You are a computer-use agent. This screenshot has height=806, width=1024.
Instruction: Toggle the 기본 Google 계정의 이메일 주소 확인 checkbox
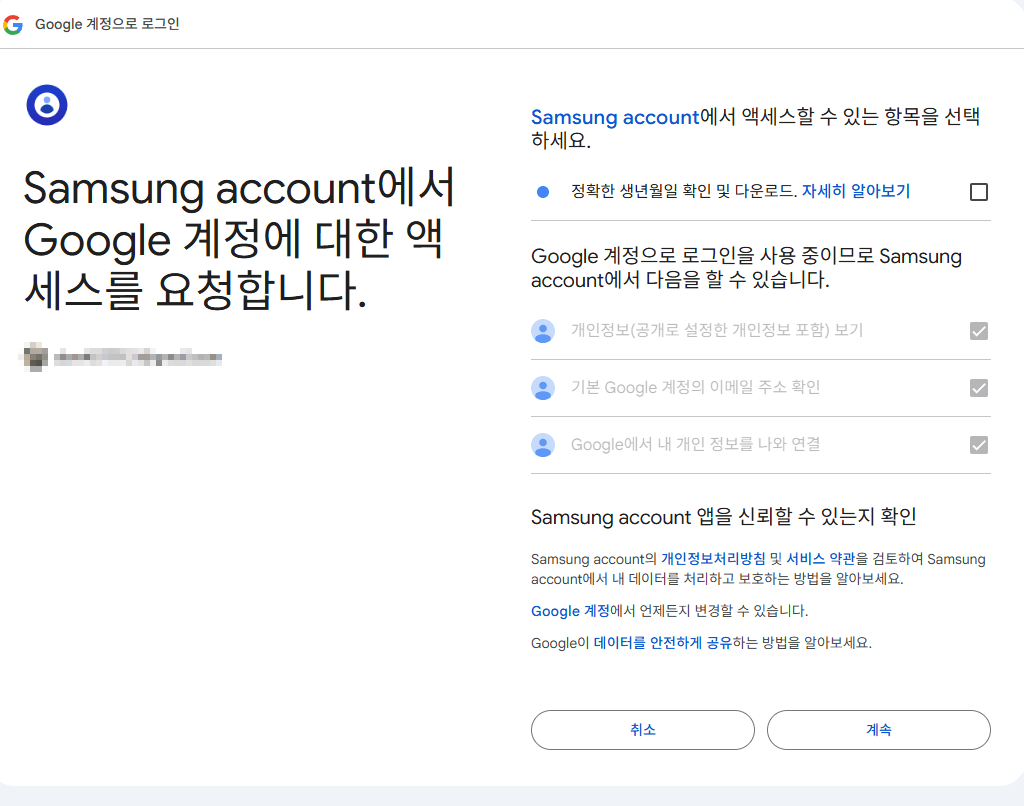point(978,388)
